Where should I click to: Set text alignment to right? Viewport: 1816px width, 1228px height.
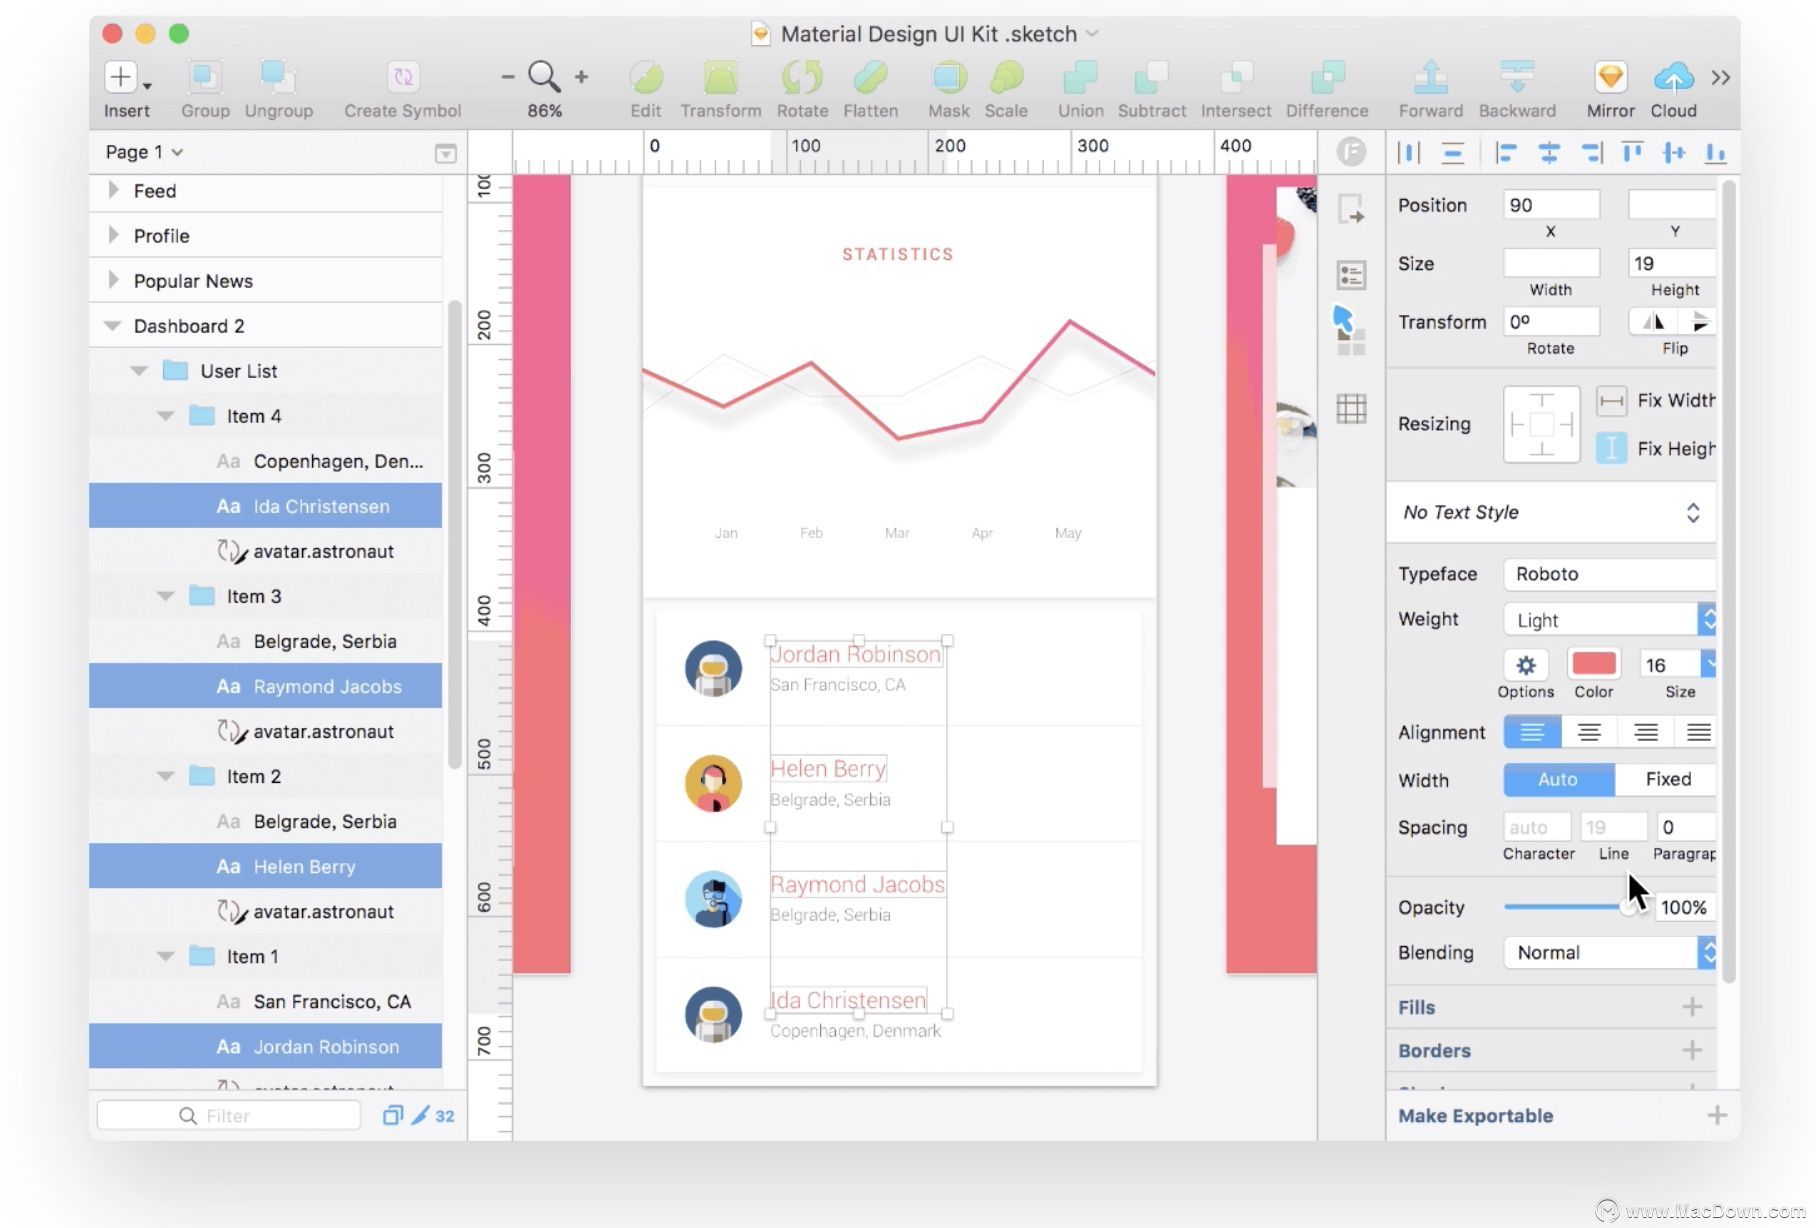pyautogui.click(x=1645, y=732)
